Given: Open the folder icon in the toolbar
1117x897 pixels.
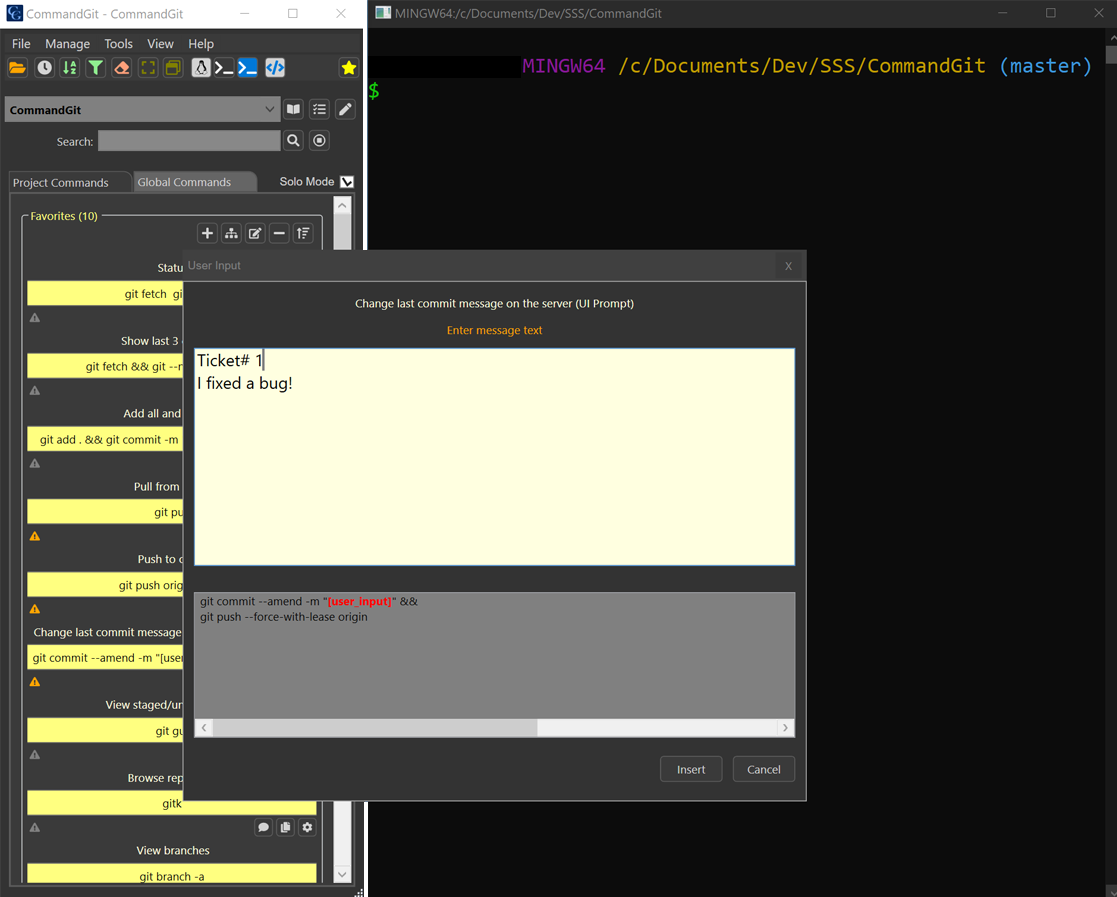Looking at the screenshot, I should [x=17, y=67].
